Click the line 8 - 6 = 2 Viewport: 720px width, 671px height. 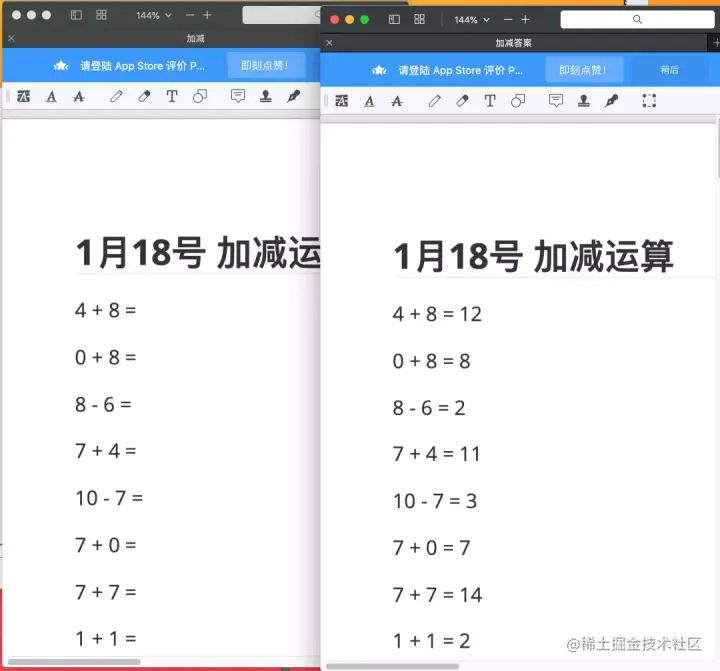coord(429,408)
